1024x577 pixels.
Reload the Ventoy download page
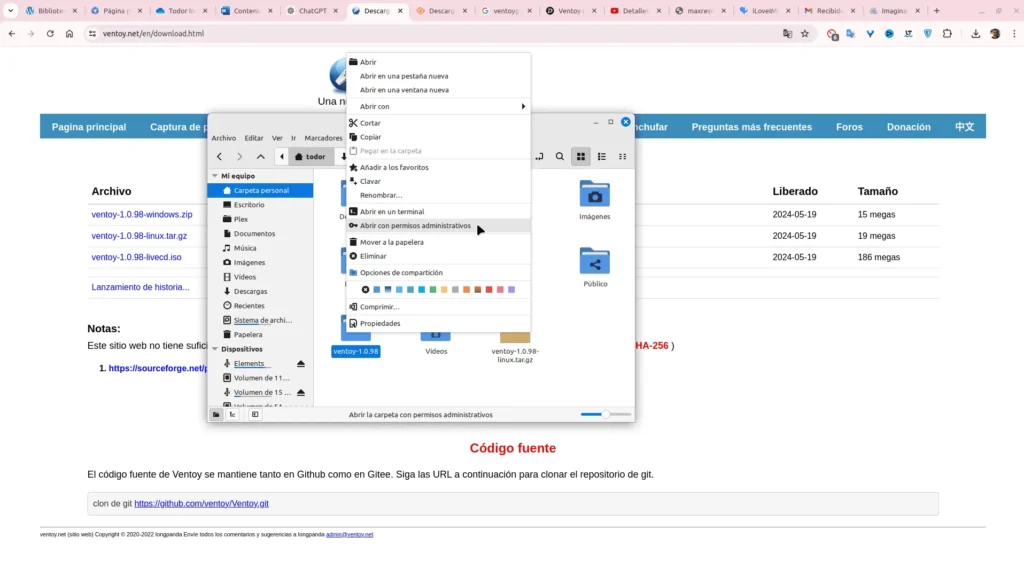point(50,33)
